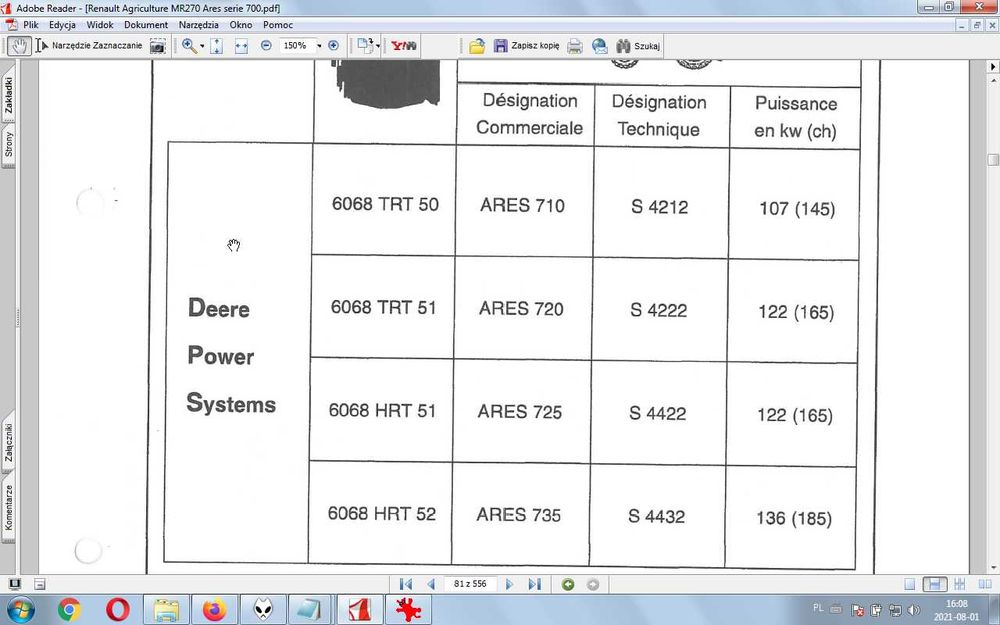
Task: Click the scrollbar up arrow
Action: [x=993, y=80]
